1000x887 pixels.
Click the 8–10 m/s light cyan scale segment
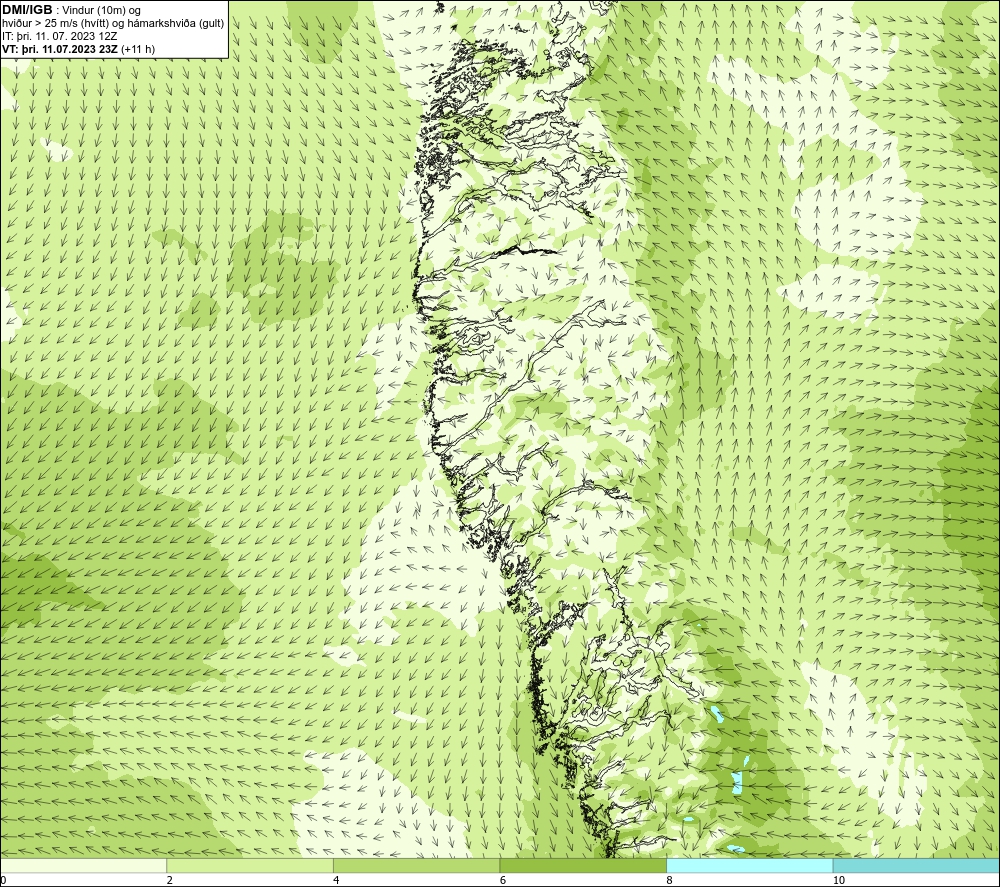(x=749, y=865)
